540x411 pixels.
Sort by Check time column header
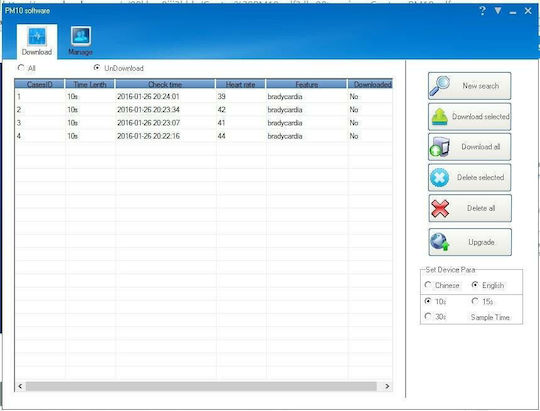165,84
